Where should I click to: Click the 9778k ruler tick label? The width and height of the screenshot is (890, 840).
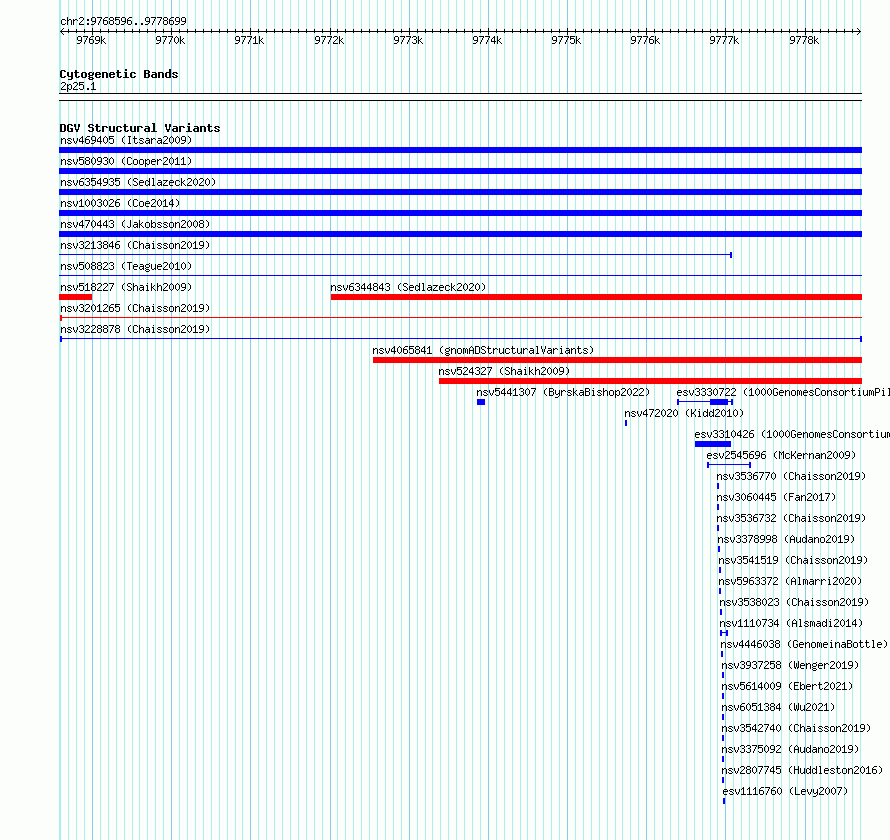tap(804, 40)
